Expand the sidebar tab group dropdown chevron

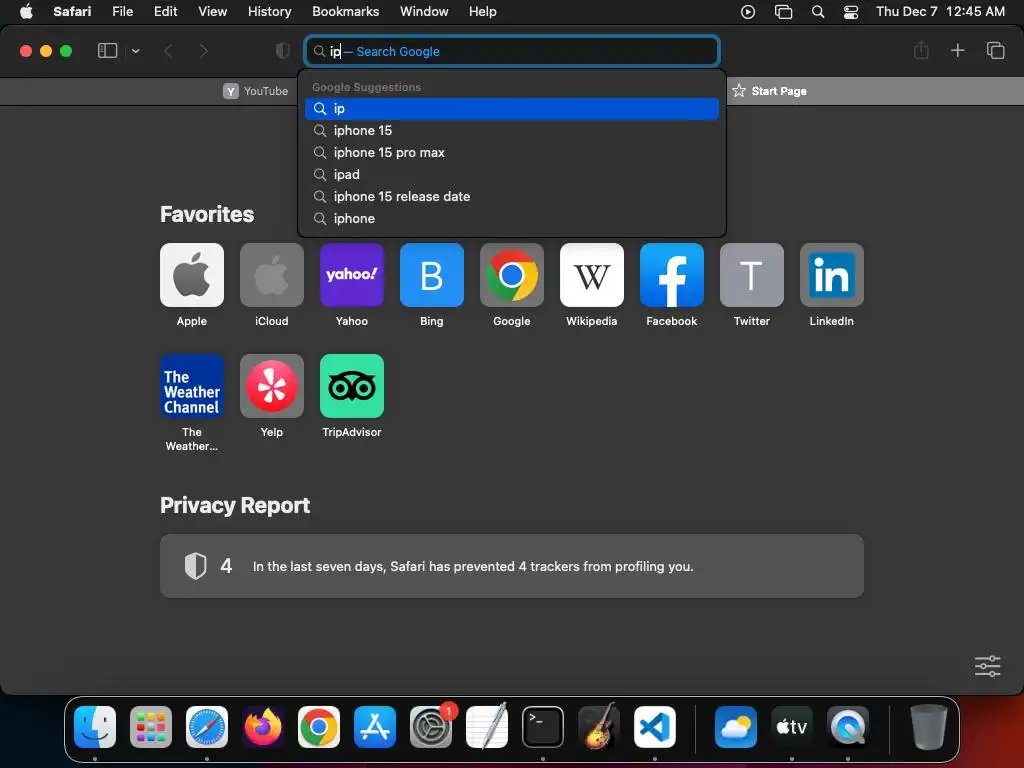(135, 51)
